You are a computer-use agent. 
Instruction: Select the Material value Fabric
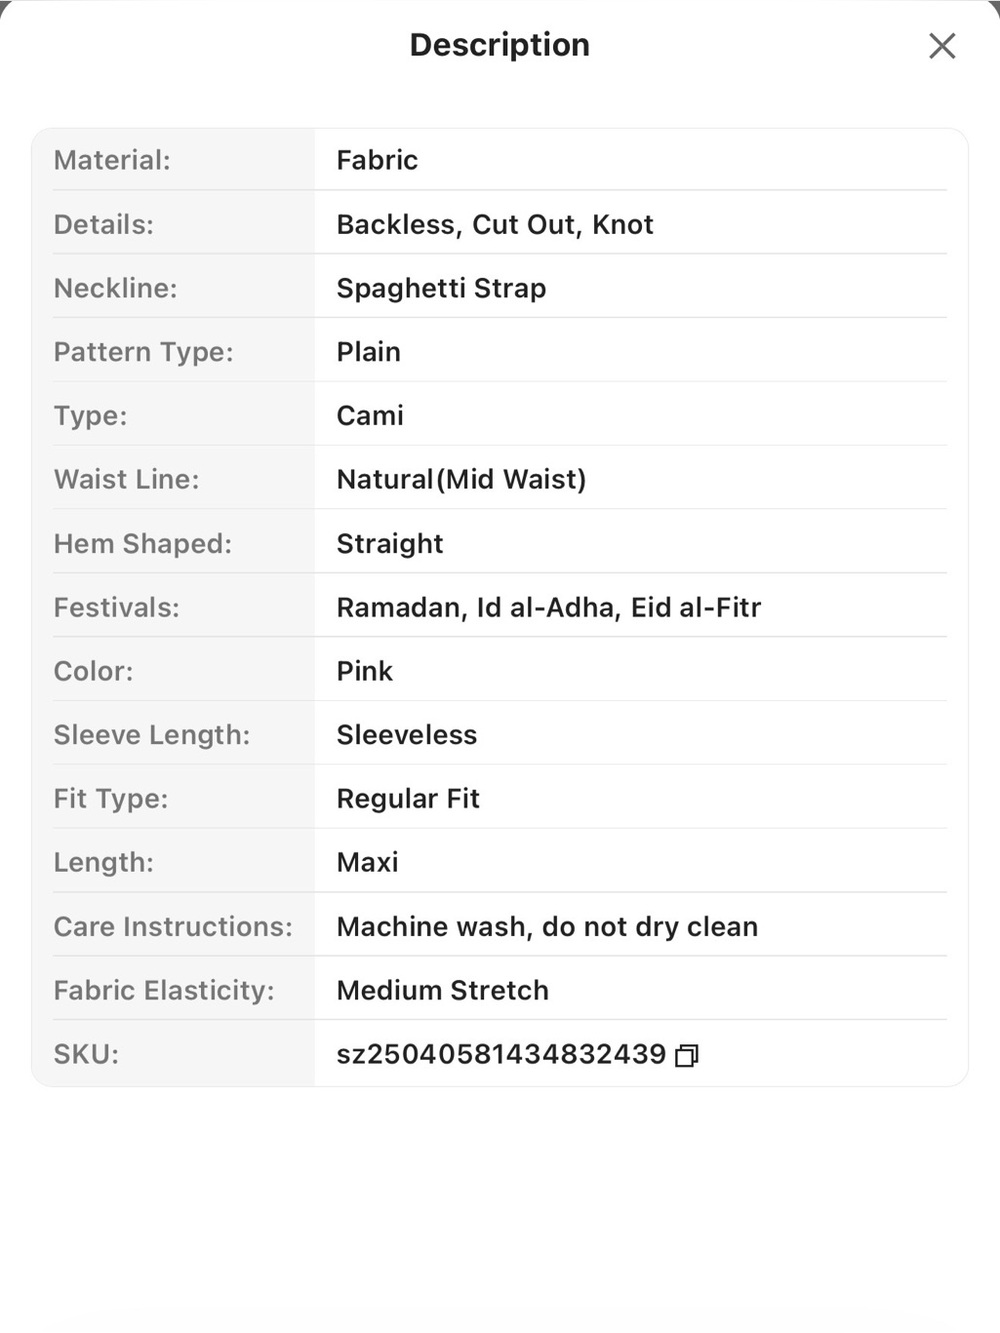click(377, 160)
